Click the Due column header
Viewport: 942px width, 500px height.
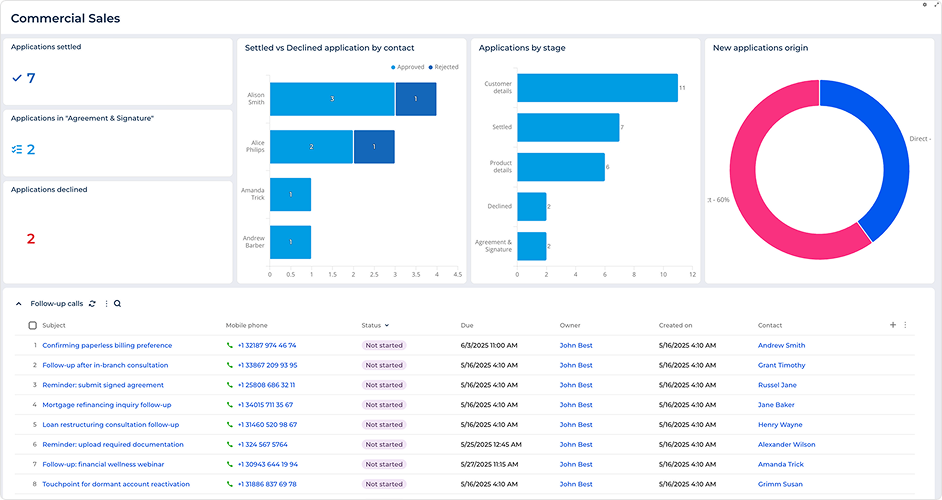click(467, 325)
